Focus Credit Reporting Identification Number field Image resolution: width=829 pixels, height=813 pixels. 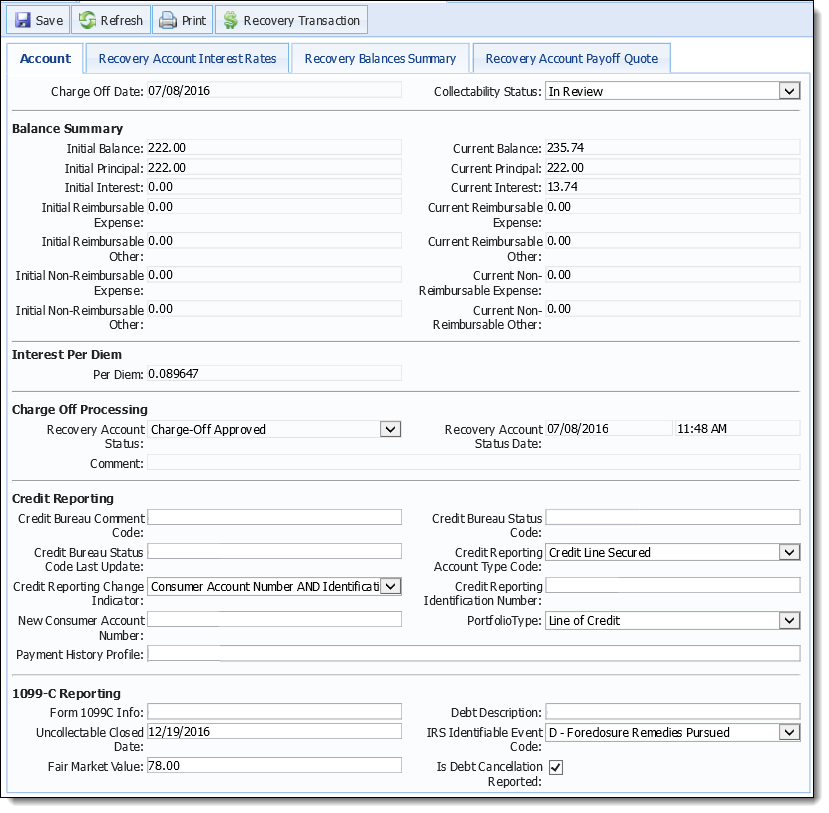pos(673,585)
